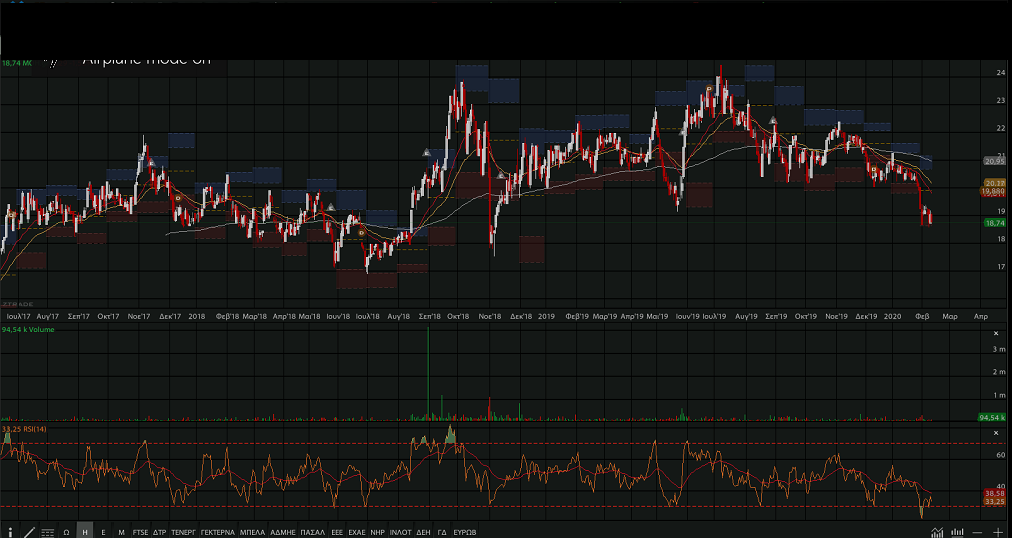Load the ΜΠΕΛΑ stock chart
The image size is (1012, 538).
click(x=251, y=533)
